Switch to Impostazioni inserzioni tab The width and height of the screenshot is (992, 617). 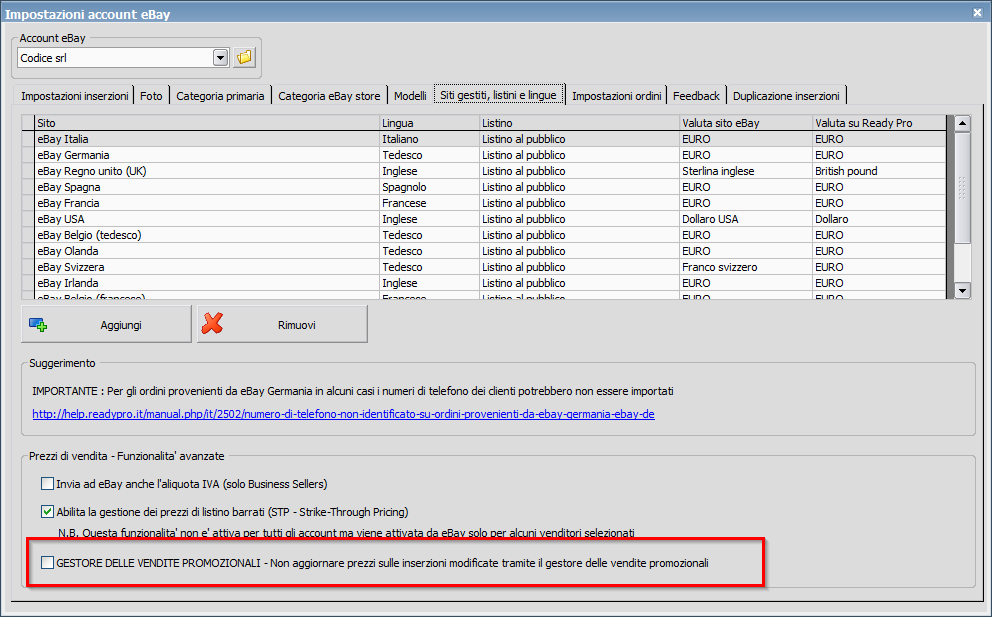75,96
